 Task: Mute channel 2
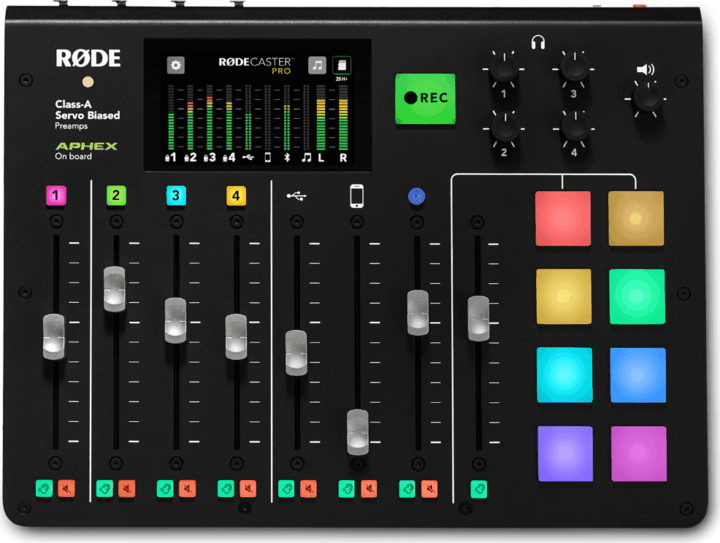coord(127,488)
